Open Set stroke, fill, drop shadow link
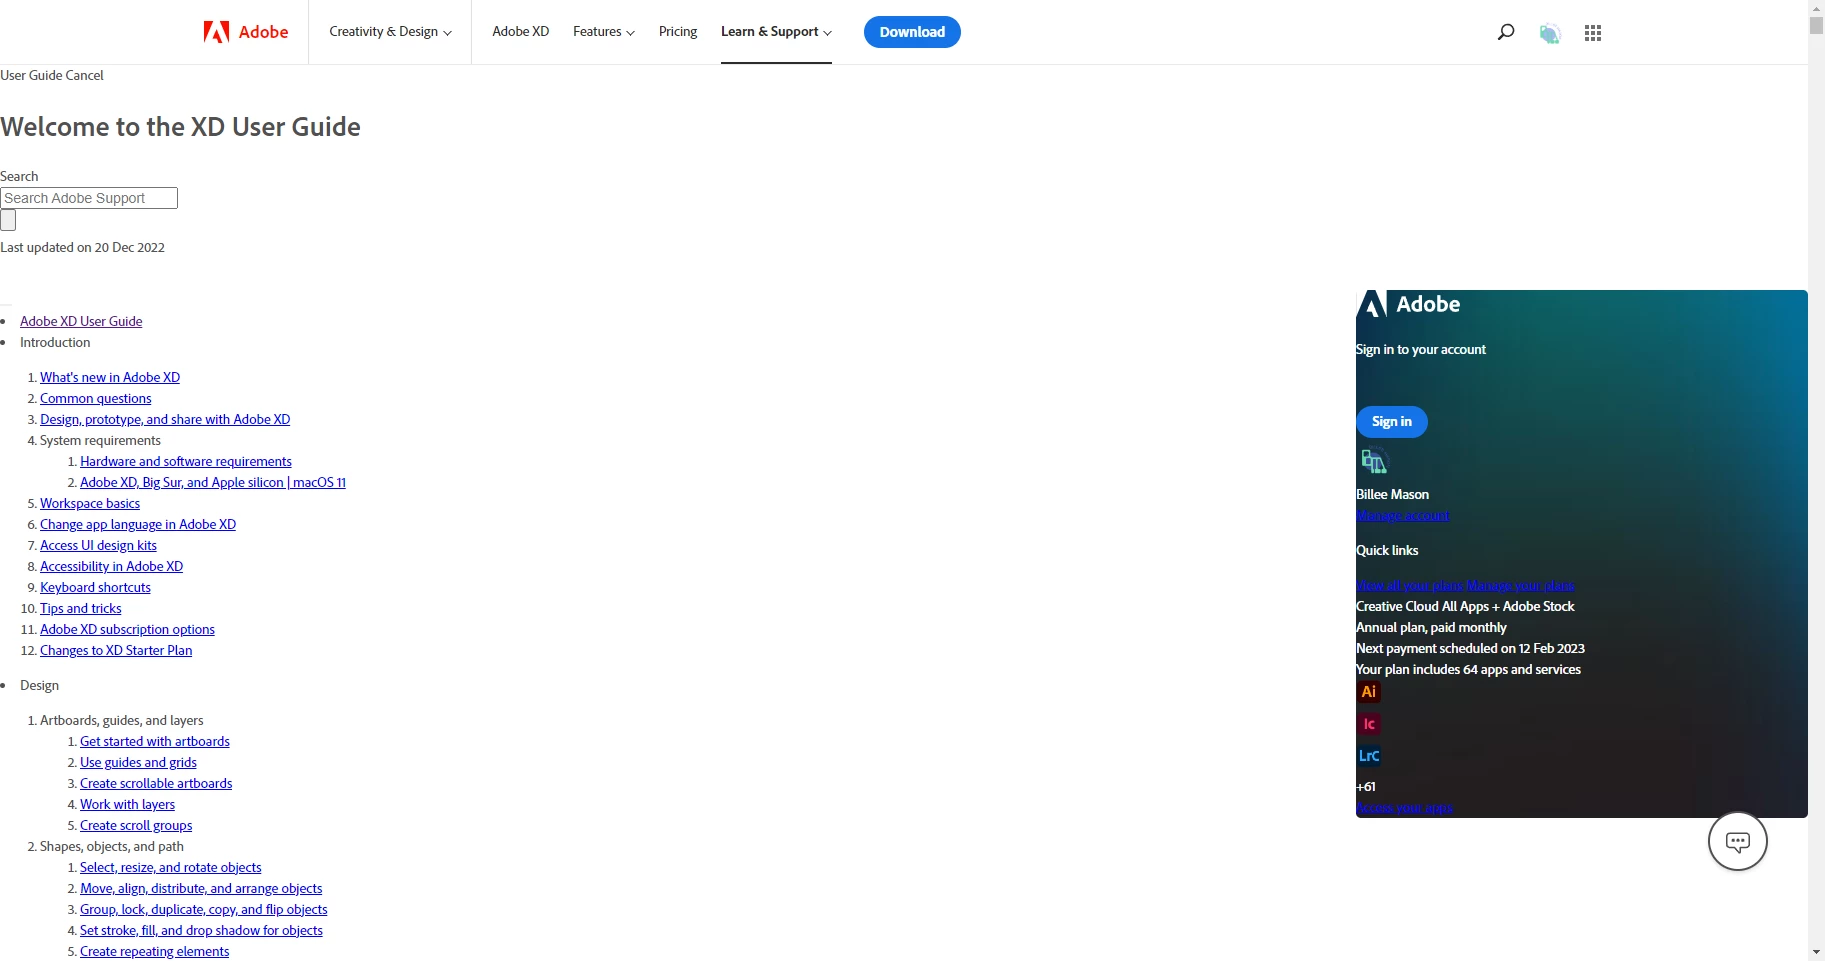The width and height of the screenshot is (1825, 961). (201, 930)
